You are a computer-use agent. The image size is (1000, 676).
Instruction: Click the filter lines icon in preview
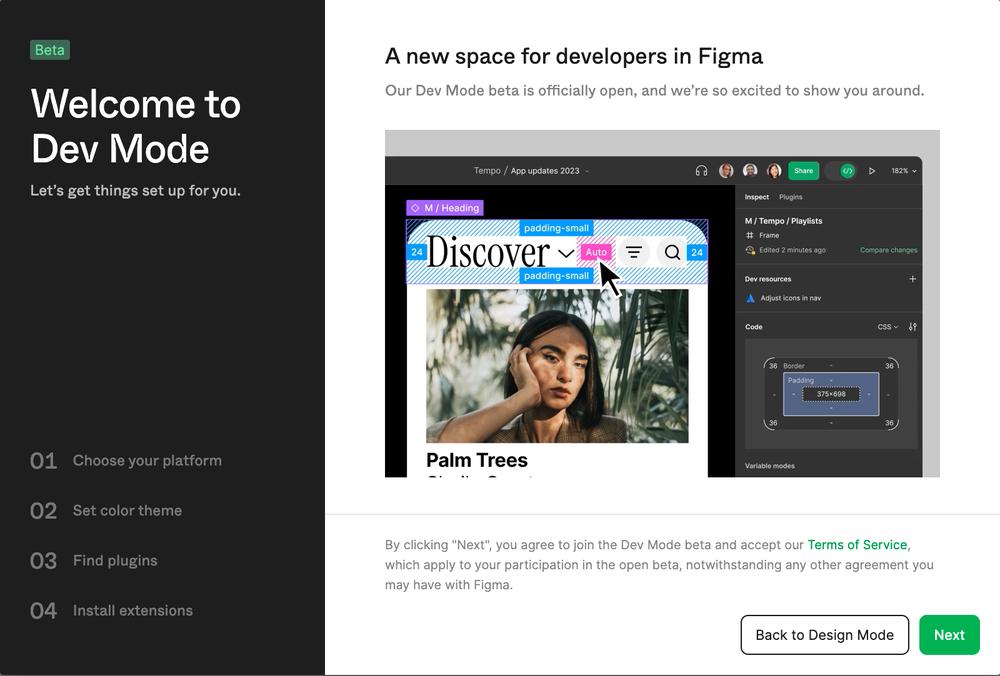(633, 253)
